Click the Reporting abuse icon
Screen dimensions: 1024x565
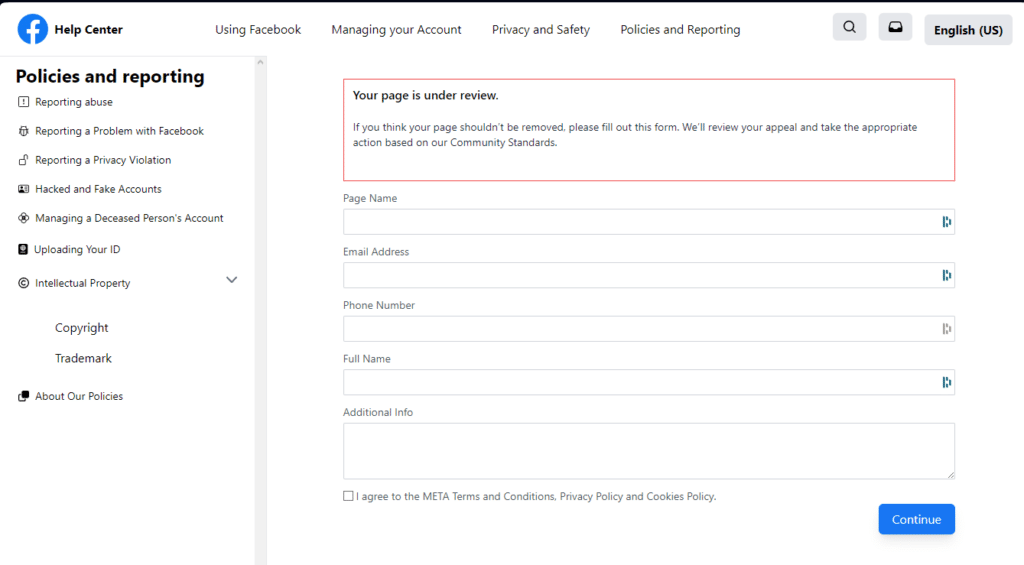[x=24, y=102]
